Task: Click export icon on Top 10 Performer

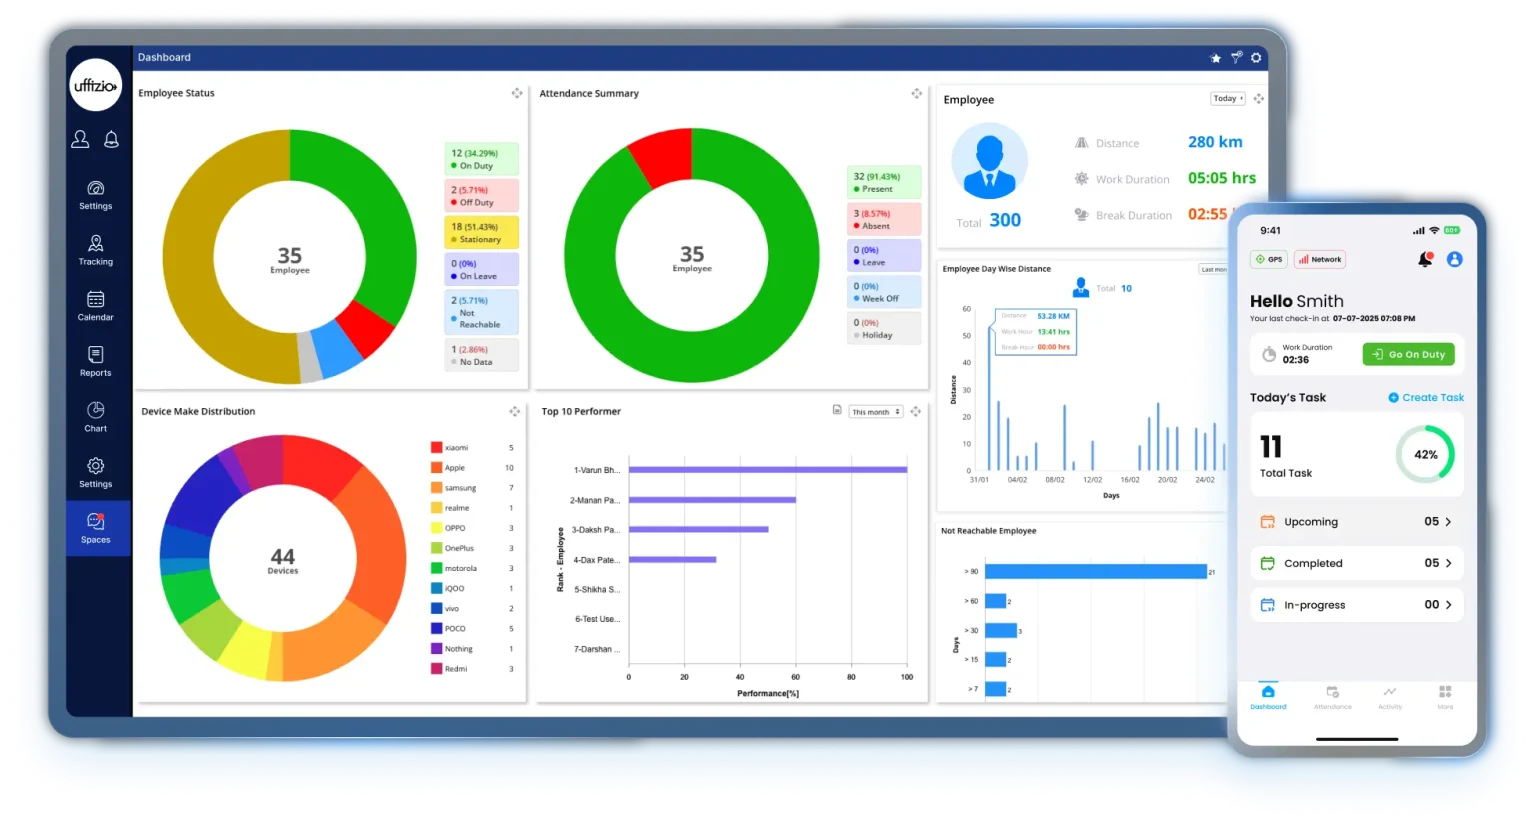Action: point(837,410)
